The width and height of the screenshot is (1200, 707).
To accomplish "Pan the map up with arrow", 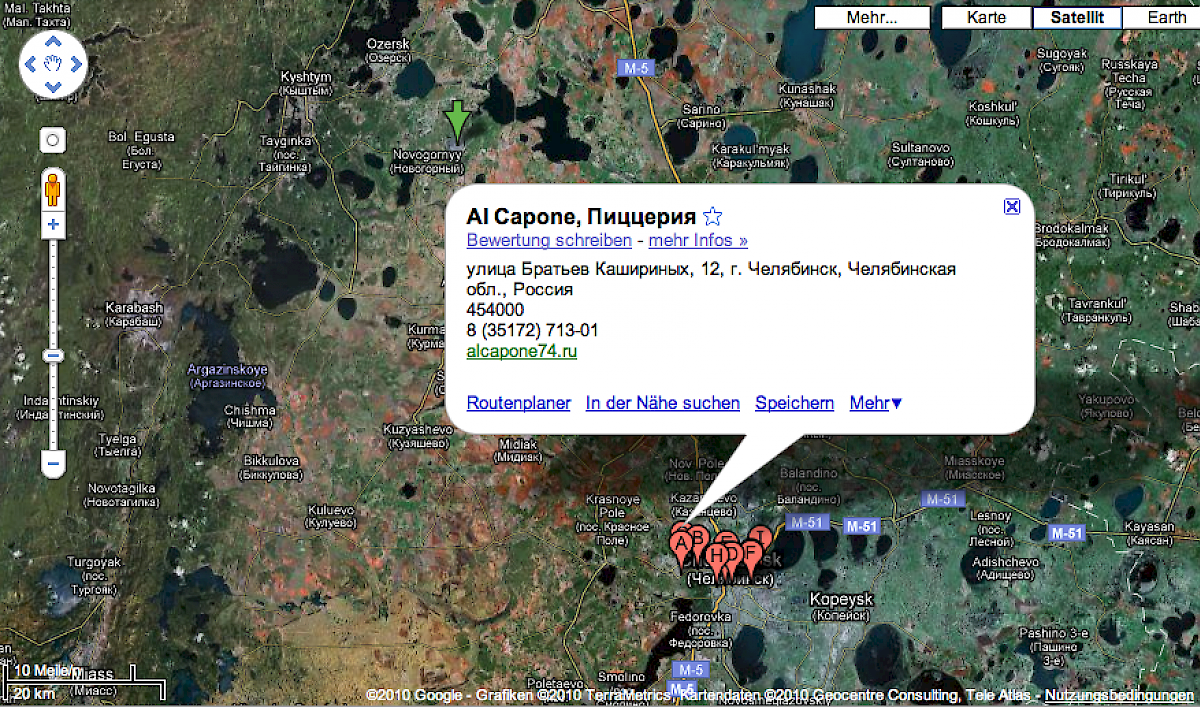I will pos(53,41).
